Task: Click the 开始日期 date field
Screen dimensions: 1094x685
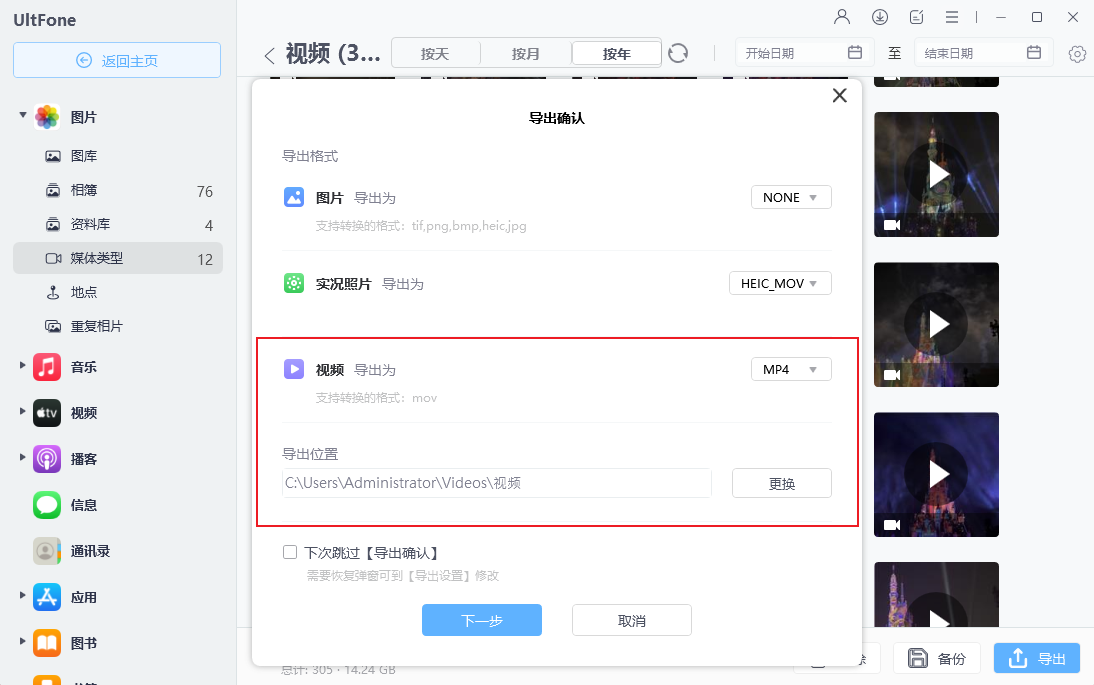Action: point(804,53)
